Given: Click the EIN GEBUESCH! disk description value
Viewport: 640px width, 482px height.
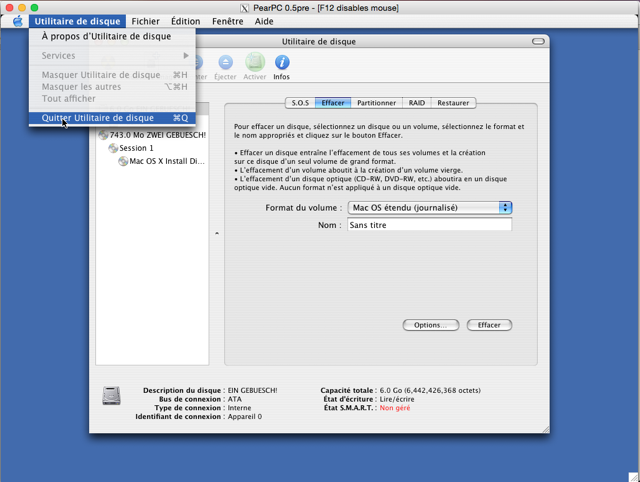Looking at the screenshot, I should point(252,390).
